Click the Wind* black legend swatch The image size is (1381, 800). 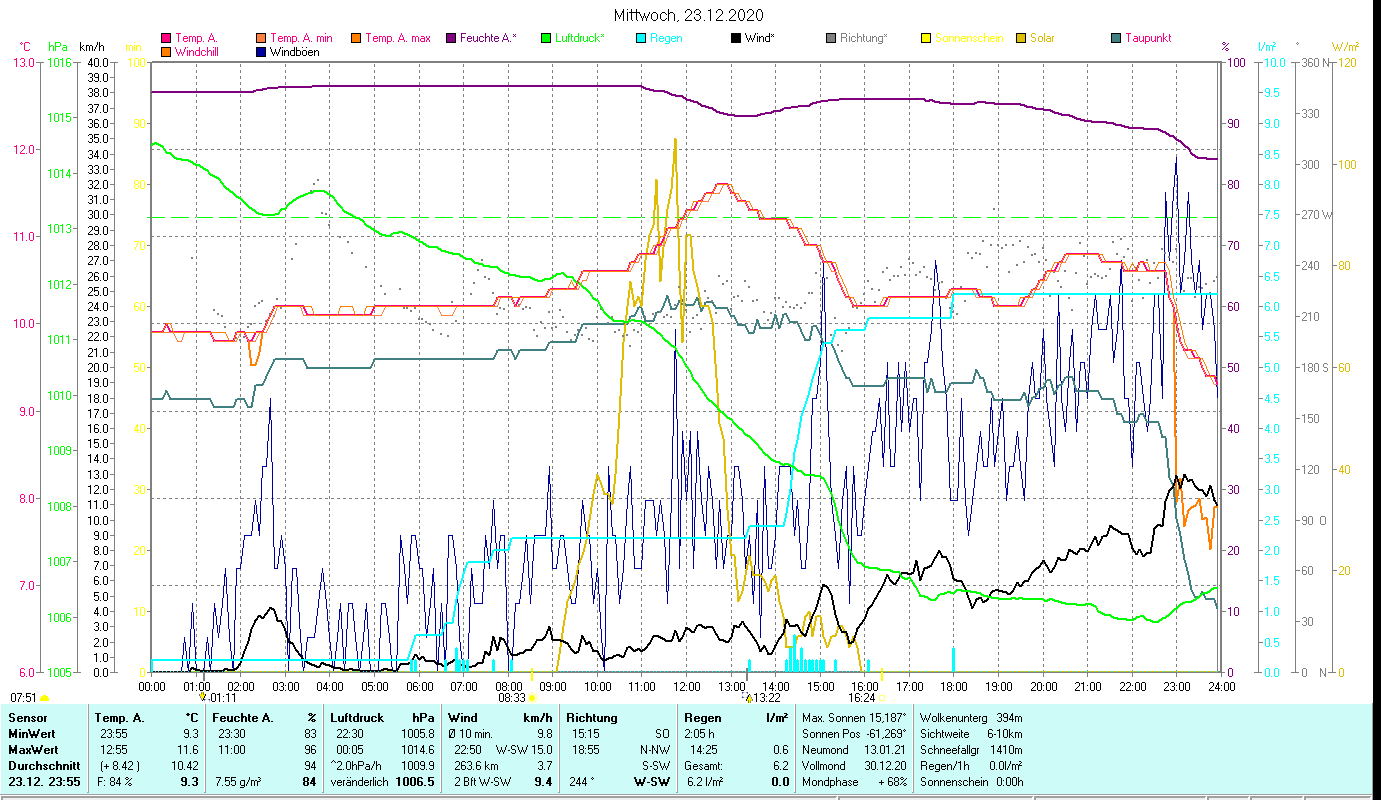[735, 39]
